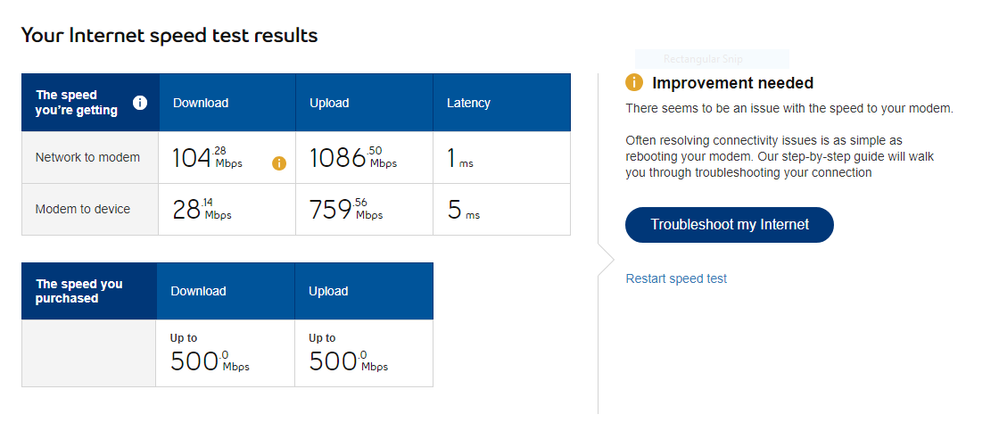Viewport: 999px width, 432px height.
Task: Click the orange alert icon beside "Improvement needed"
Action: [x=634, y=83]
